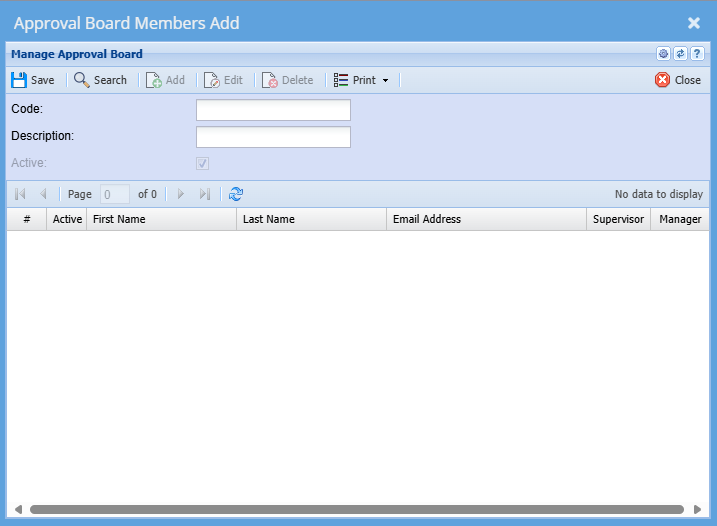
Task: Click the settings gear icon in panel header
Action: click(663, 54)
